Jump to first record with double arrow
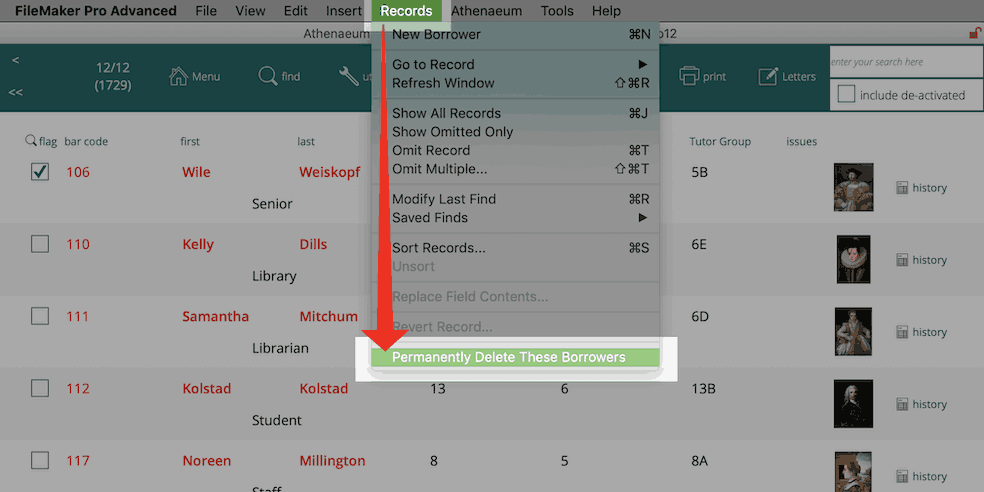The image size is (984, 492). click(x=16, y=91)
